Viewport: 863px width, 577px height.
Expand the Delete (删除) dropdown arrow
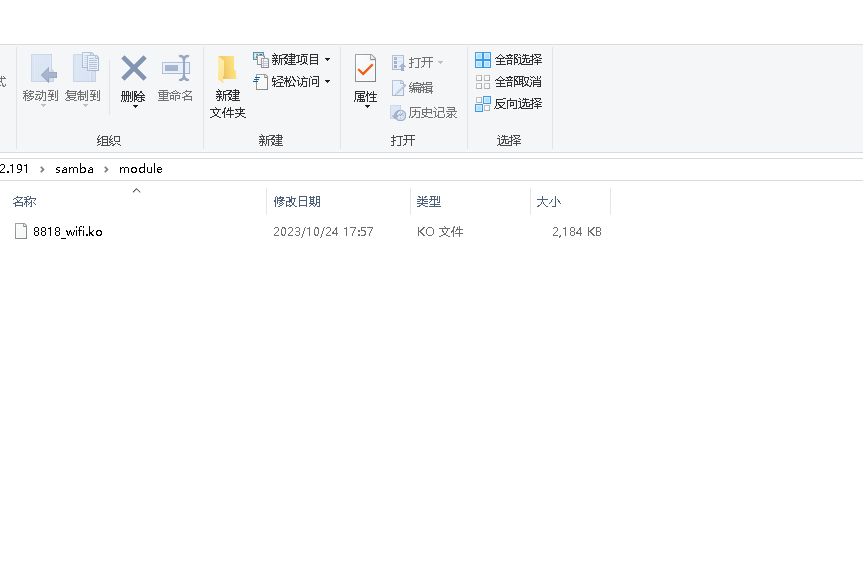point(135,107)
